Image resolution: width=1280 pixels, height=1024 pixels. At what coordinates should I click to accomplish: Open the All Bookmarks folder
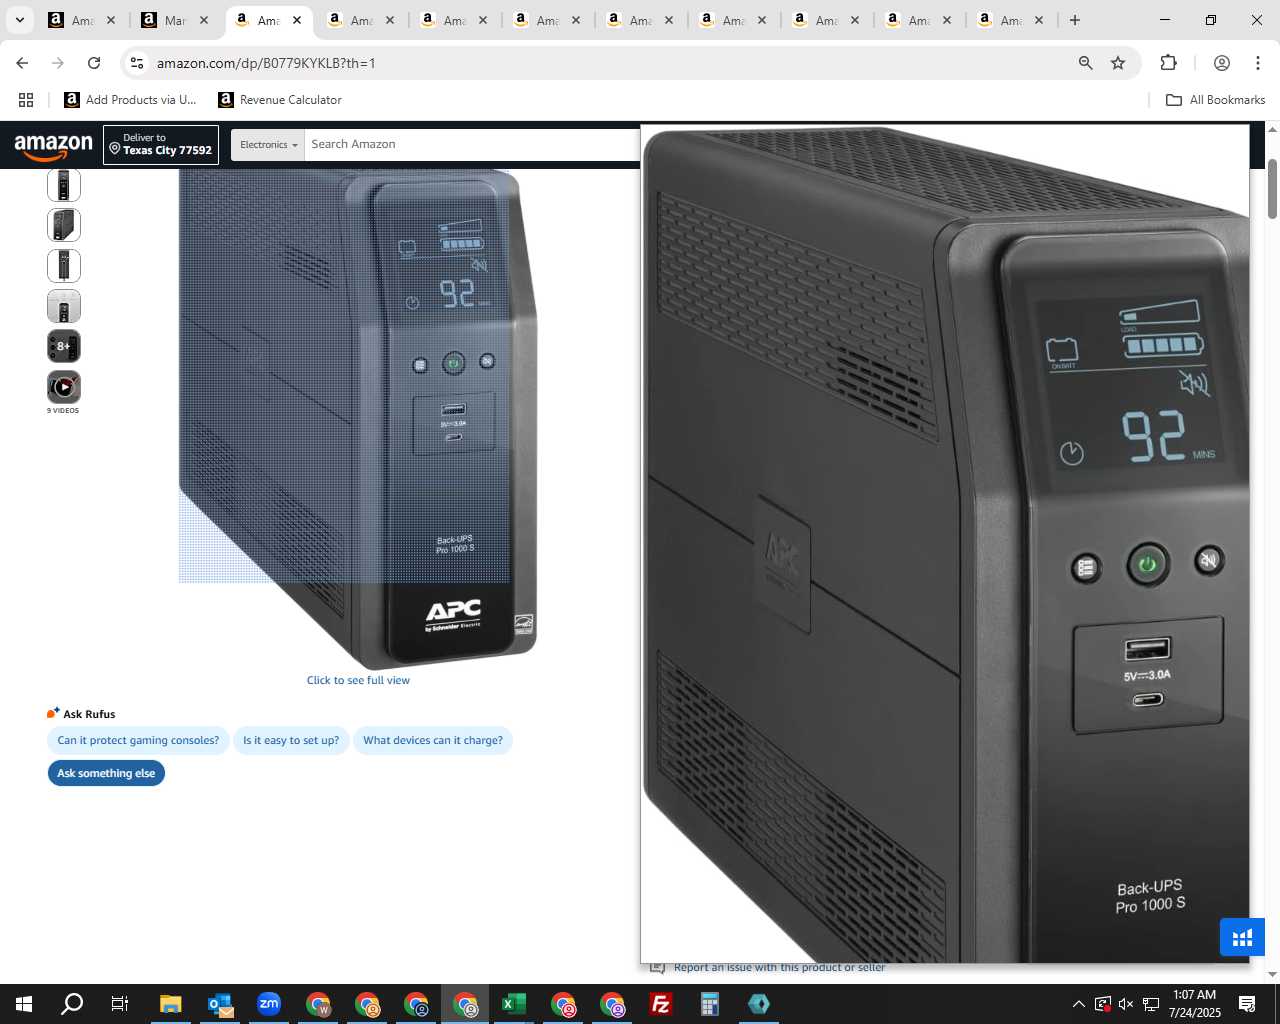[x=1216, y=100]
